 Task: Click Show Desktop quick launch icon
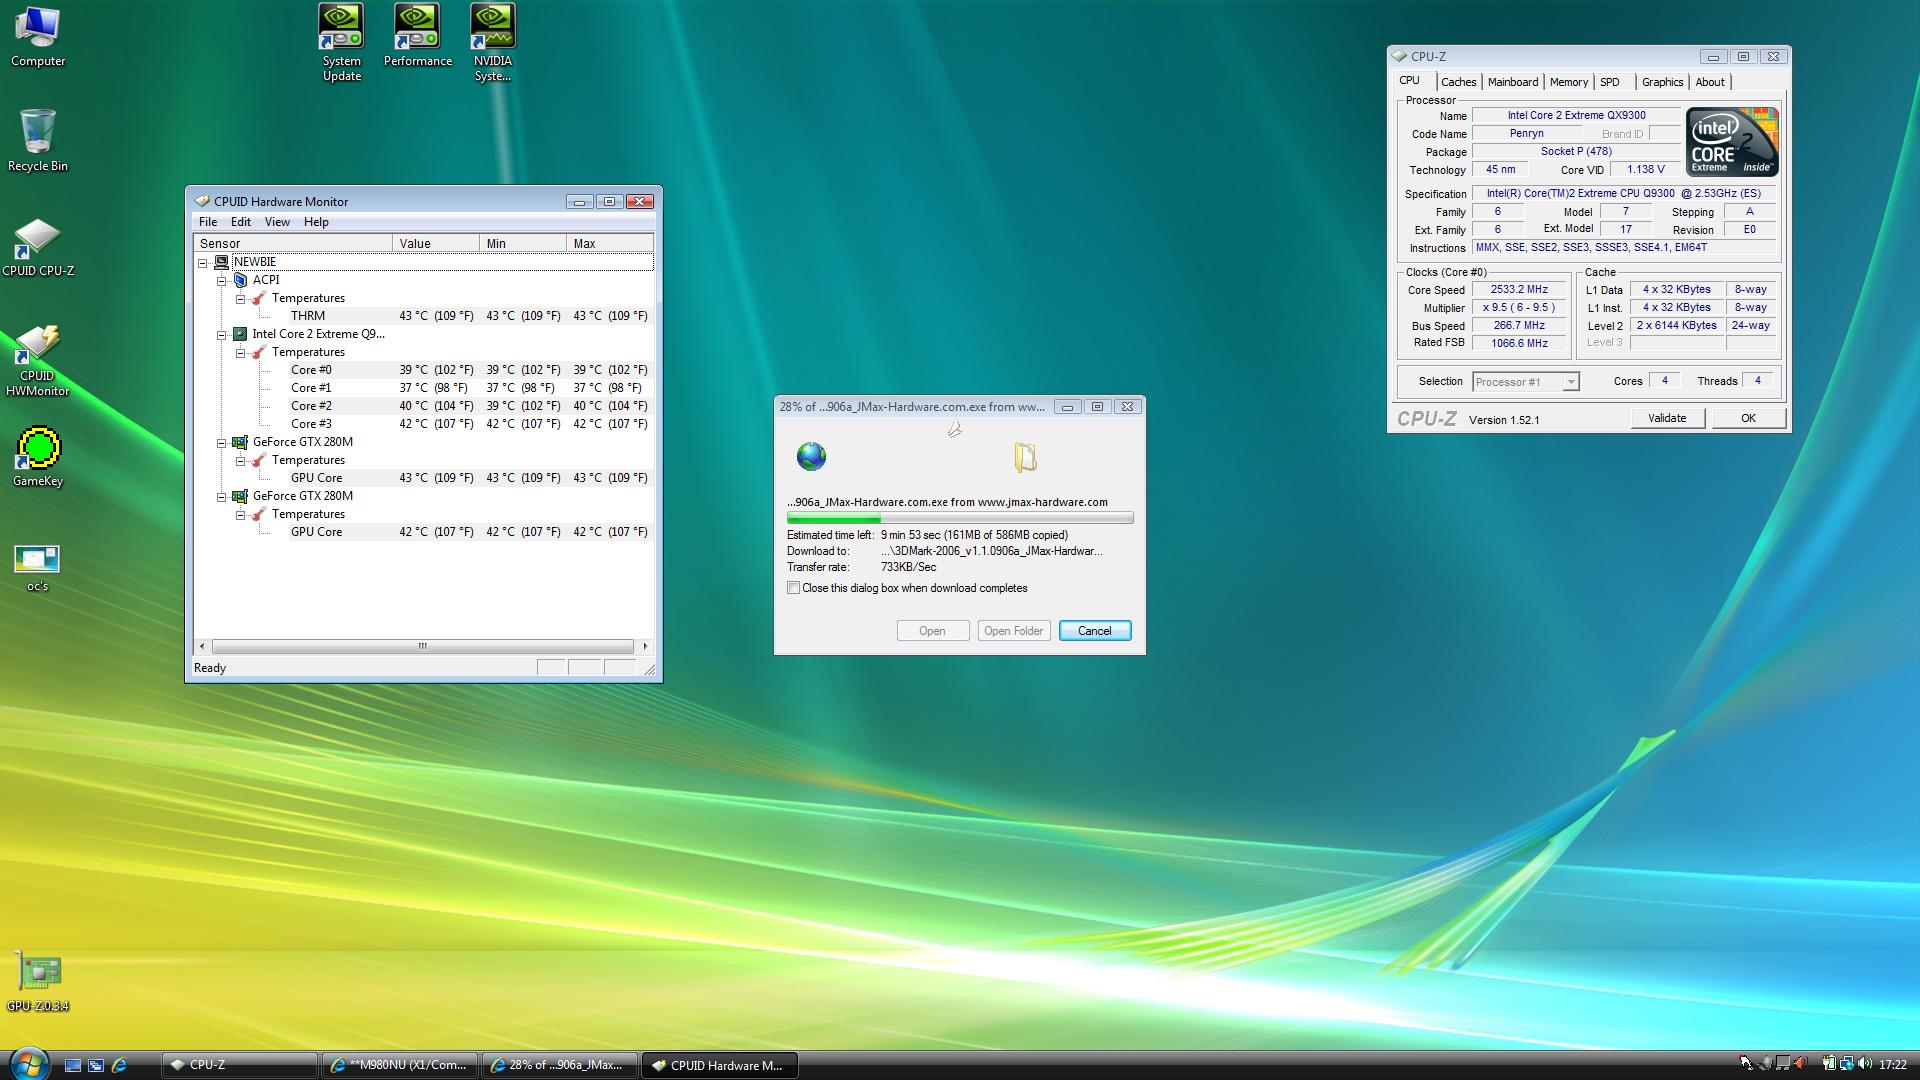click(73, 1065)
